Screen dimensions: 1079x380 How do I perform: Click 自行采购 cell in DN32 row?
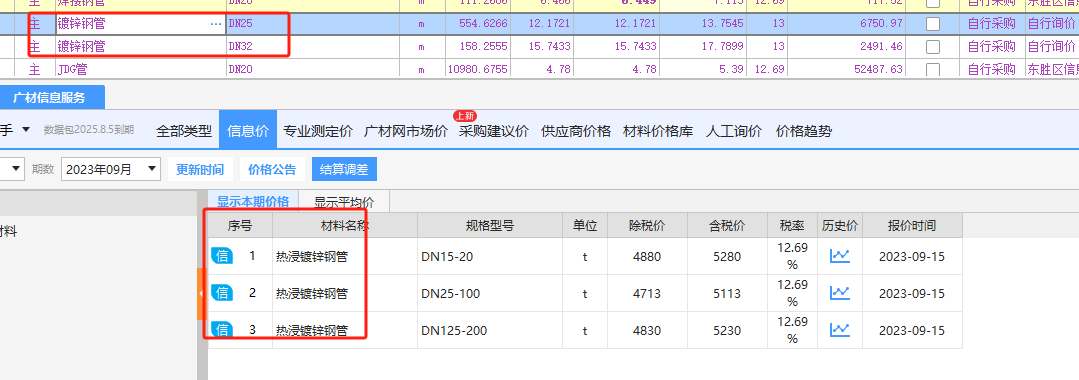click(991, 47)
